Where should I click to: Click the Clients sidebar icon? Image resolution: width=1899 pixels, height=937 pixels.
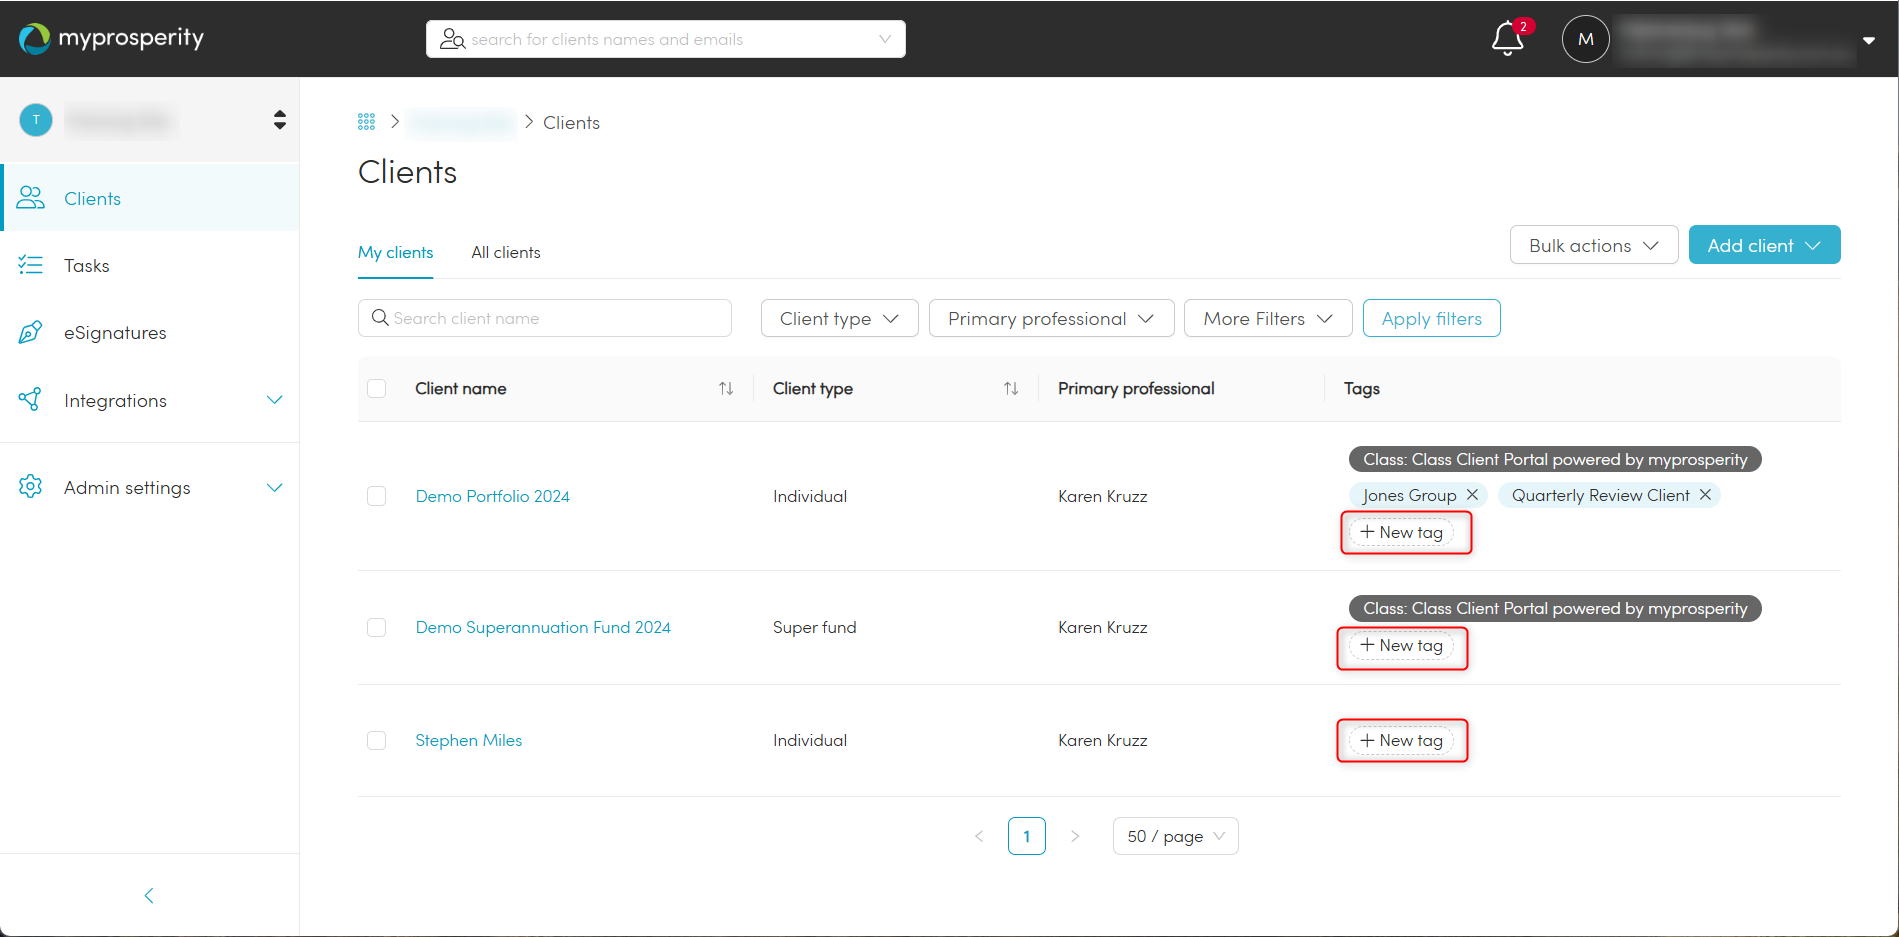(x=31, y=198)
